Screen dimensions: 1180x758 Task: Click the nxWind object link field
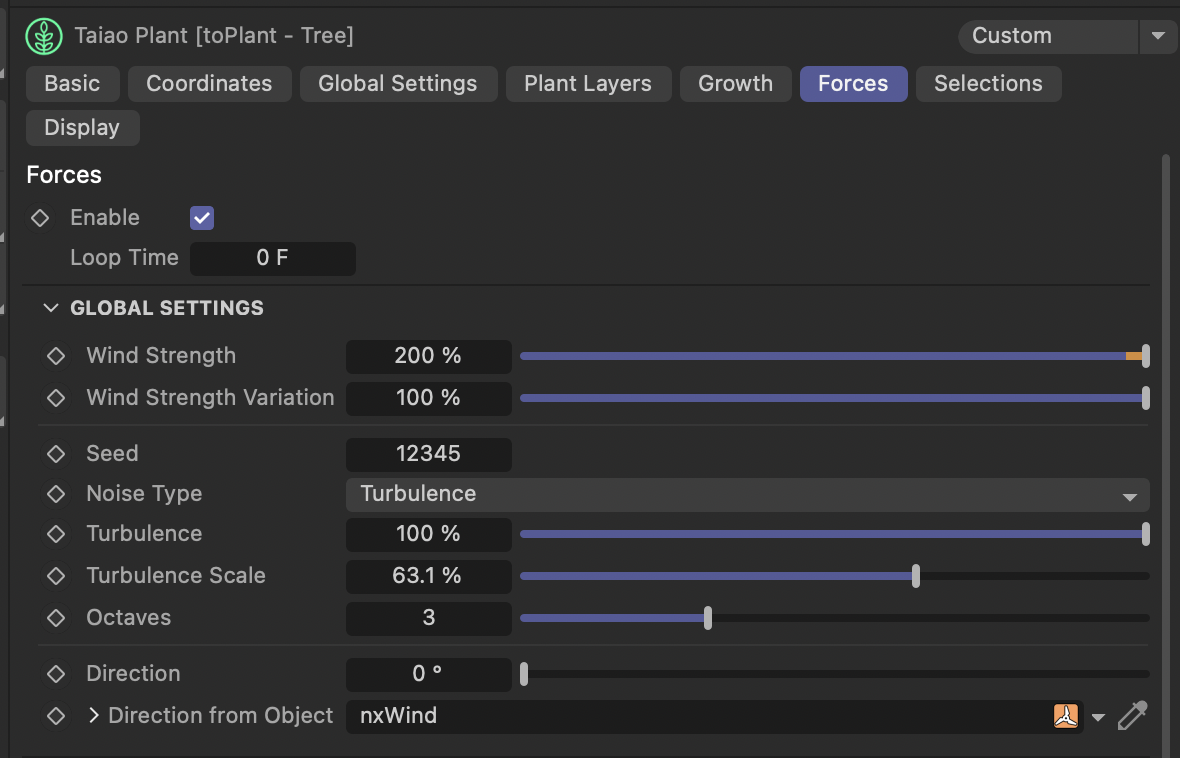pos(714,716)
